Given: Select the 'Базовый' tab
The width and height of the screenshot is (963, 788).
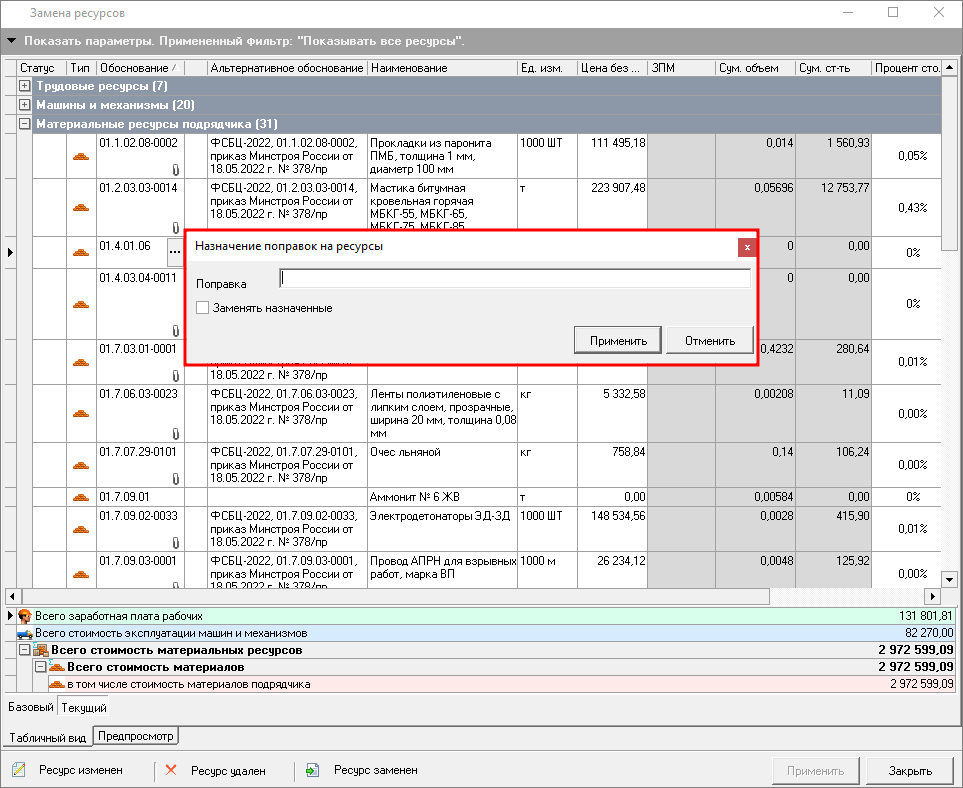Looking at the screenshot, I should coord(31,707).
